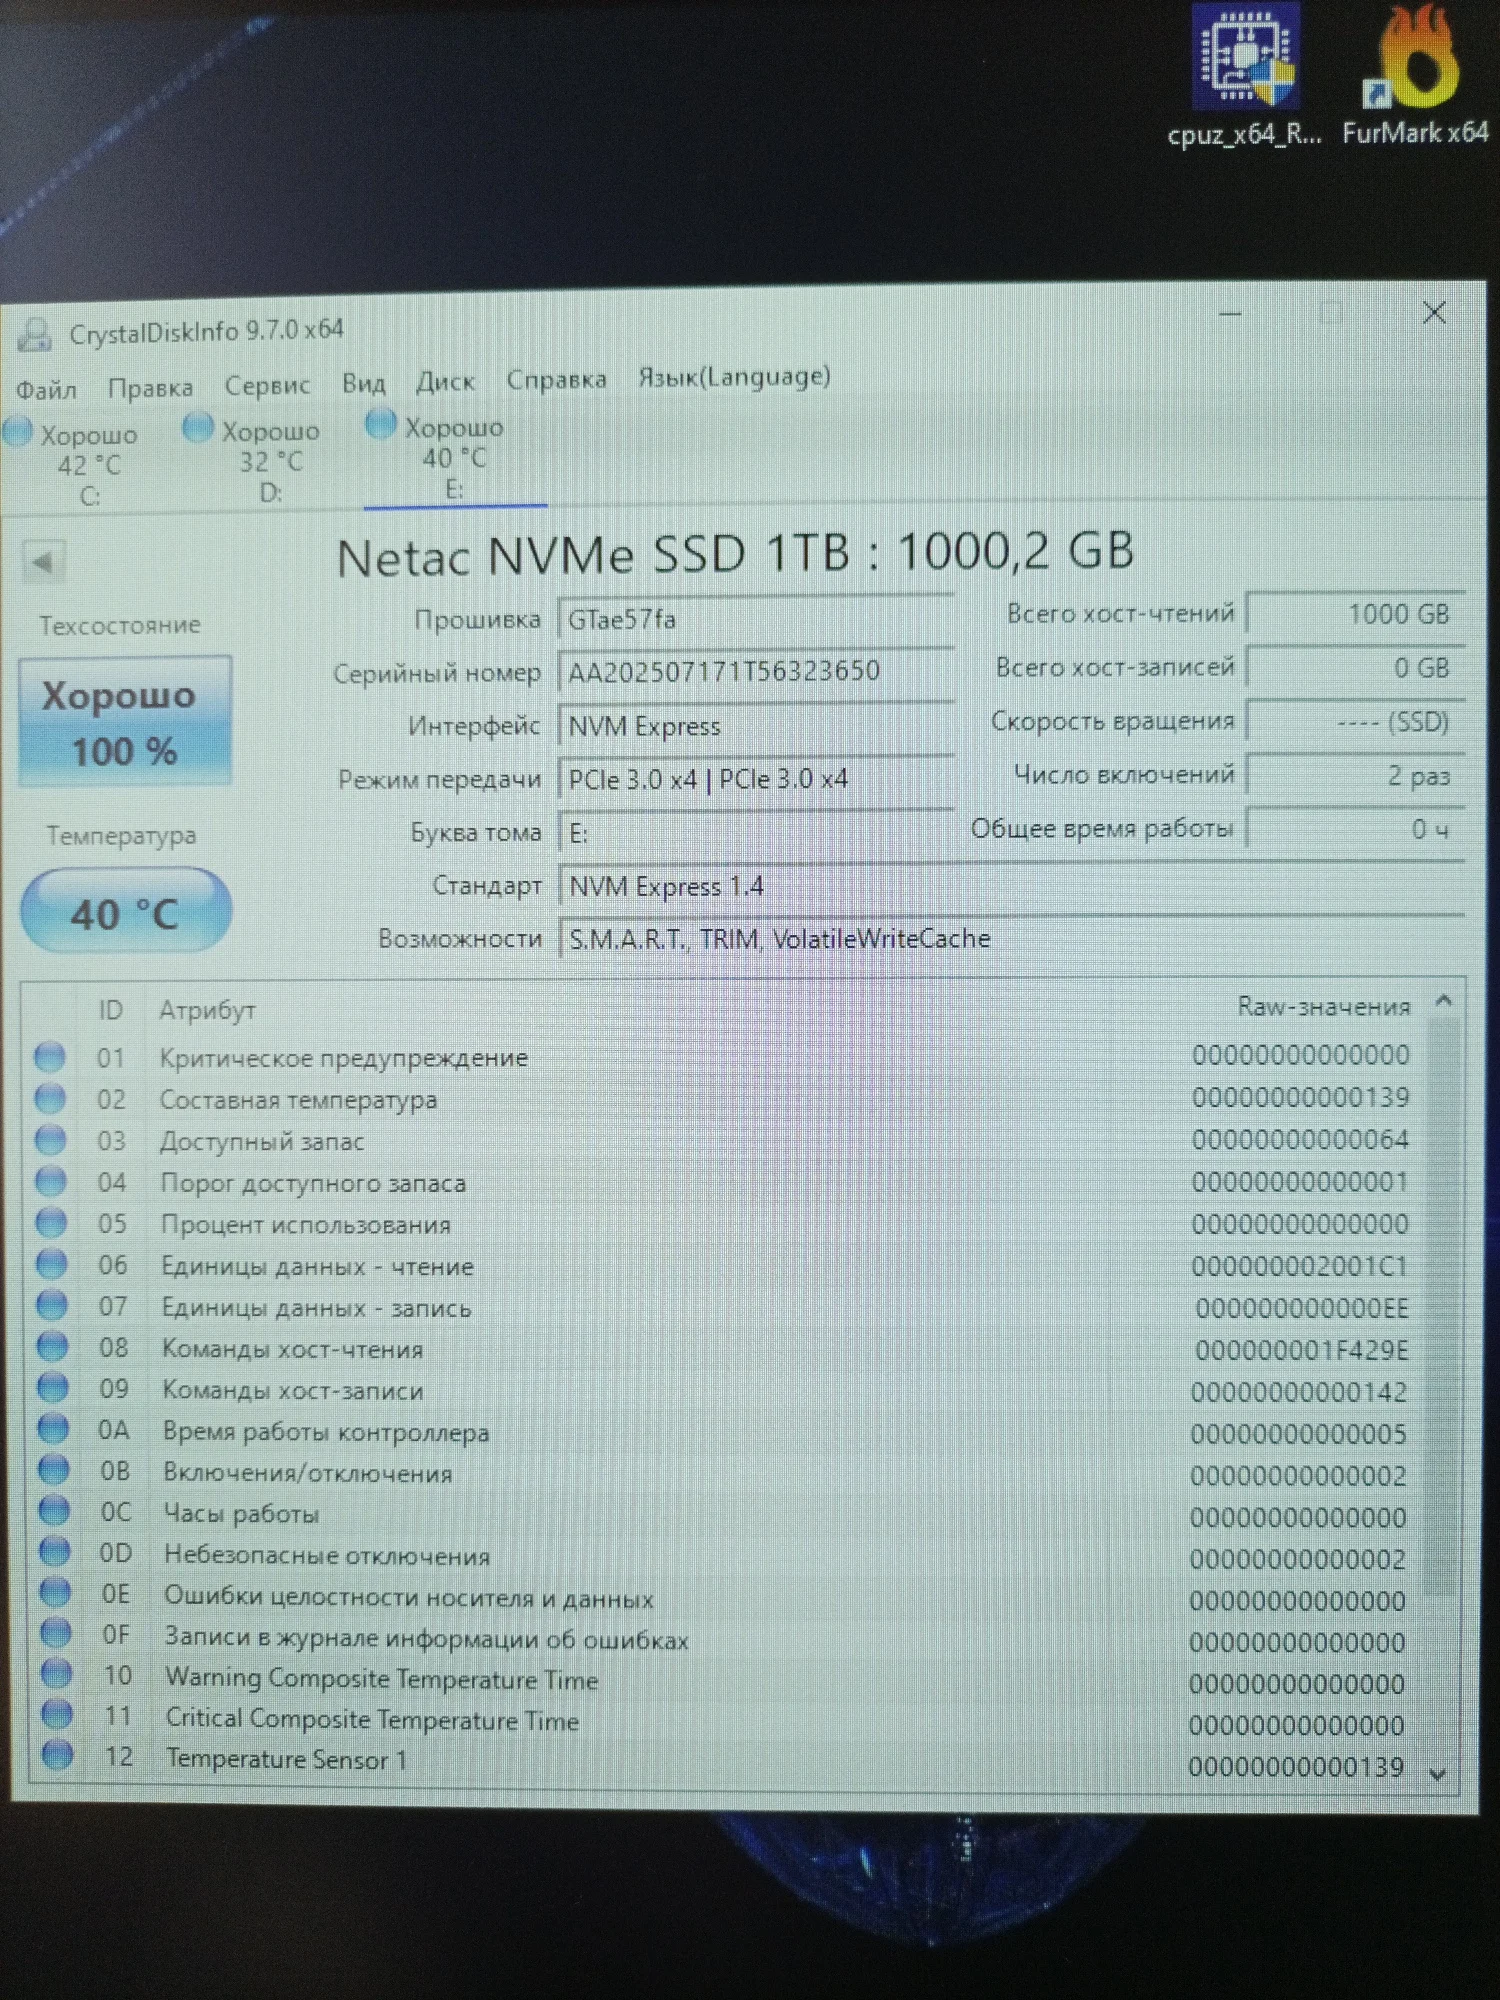The width and height of the screenshot is (1500, 2000).
Task: Click the ID column header
Action: pyautogui.click(x=111, y=1010)
